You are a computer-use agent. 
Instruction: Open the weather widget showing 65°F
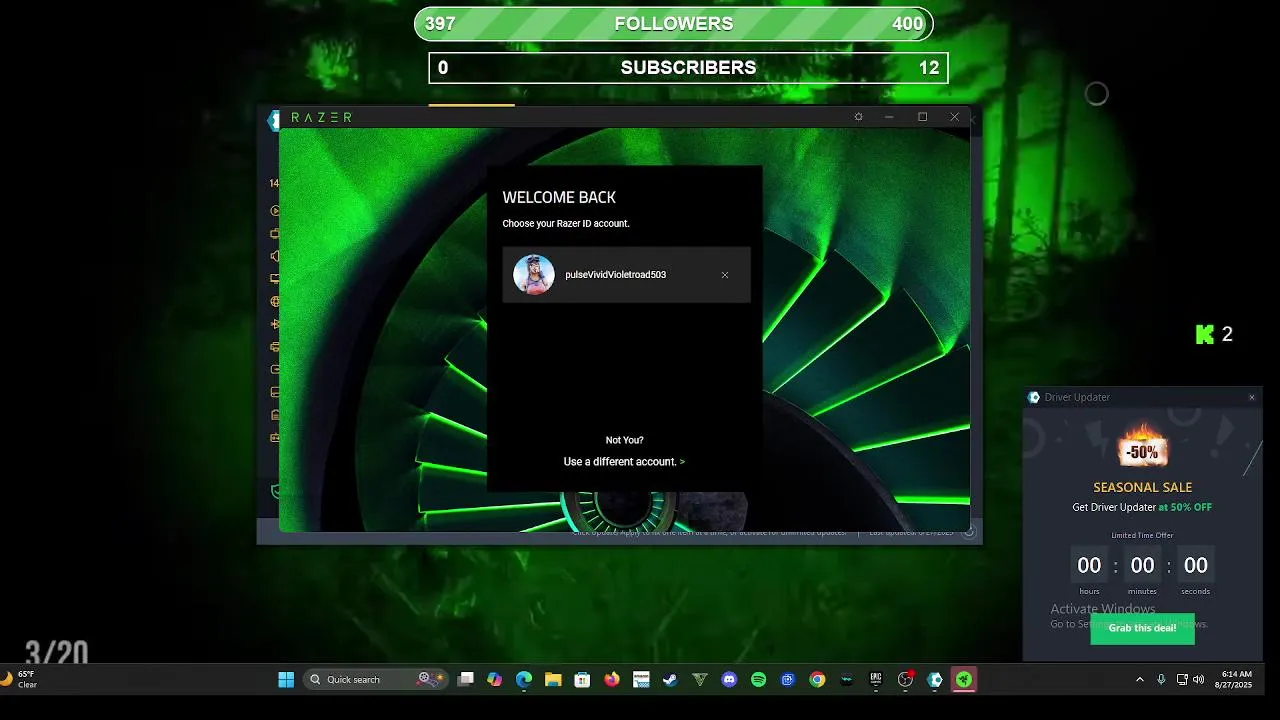point(20,680)
